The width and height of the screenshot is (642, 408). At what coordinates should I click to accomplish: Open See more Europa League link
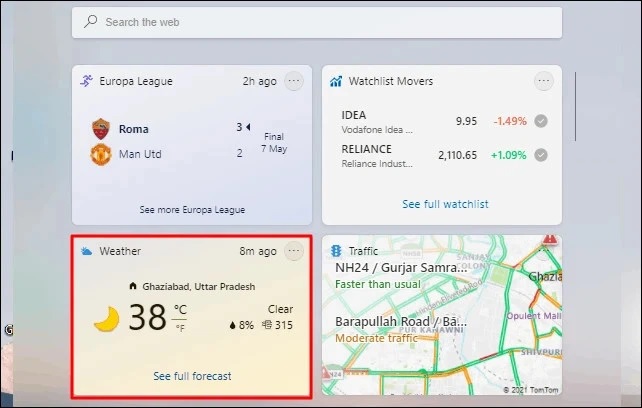click(x=192, y=210)
